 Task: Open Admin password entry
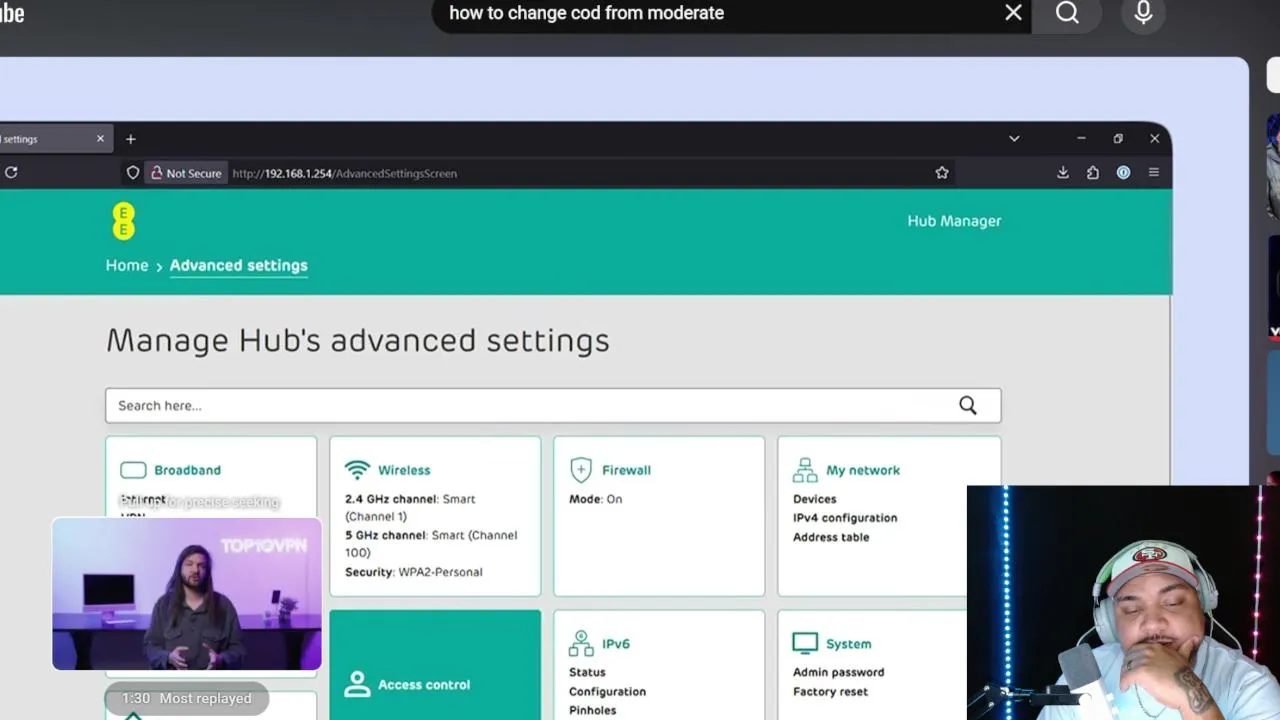click(838, 672)
